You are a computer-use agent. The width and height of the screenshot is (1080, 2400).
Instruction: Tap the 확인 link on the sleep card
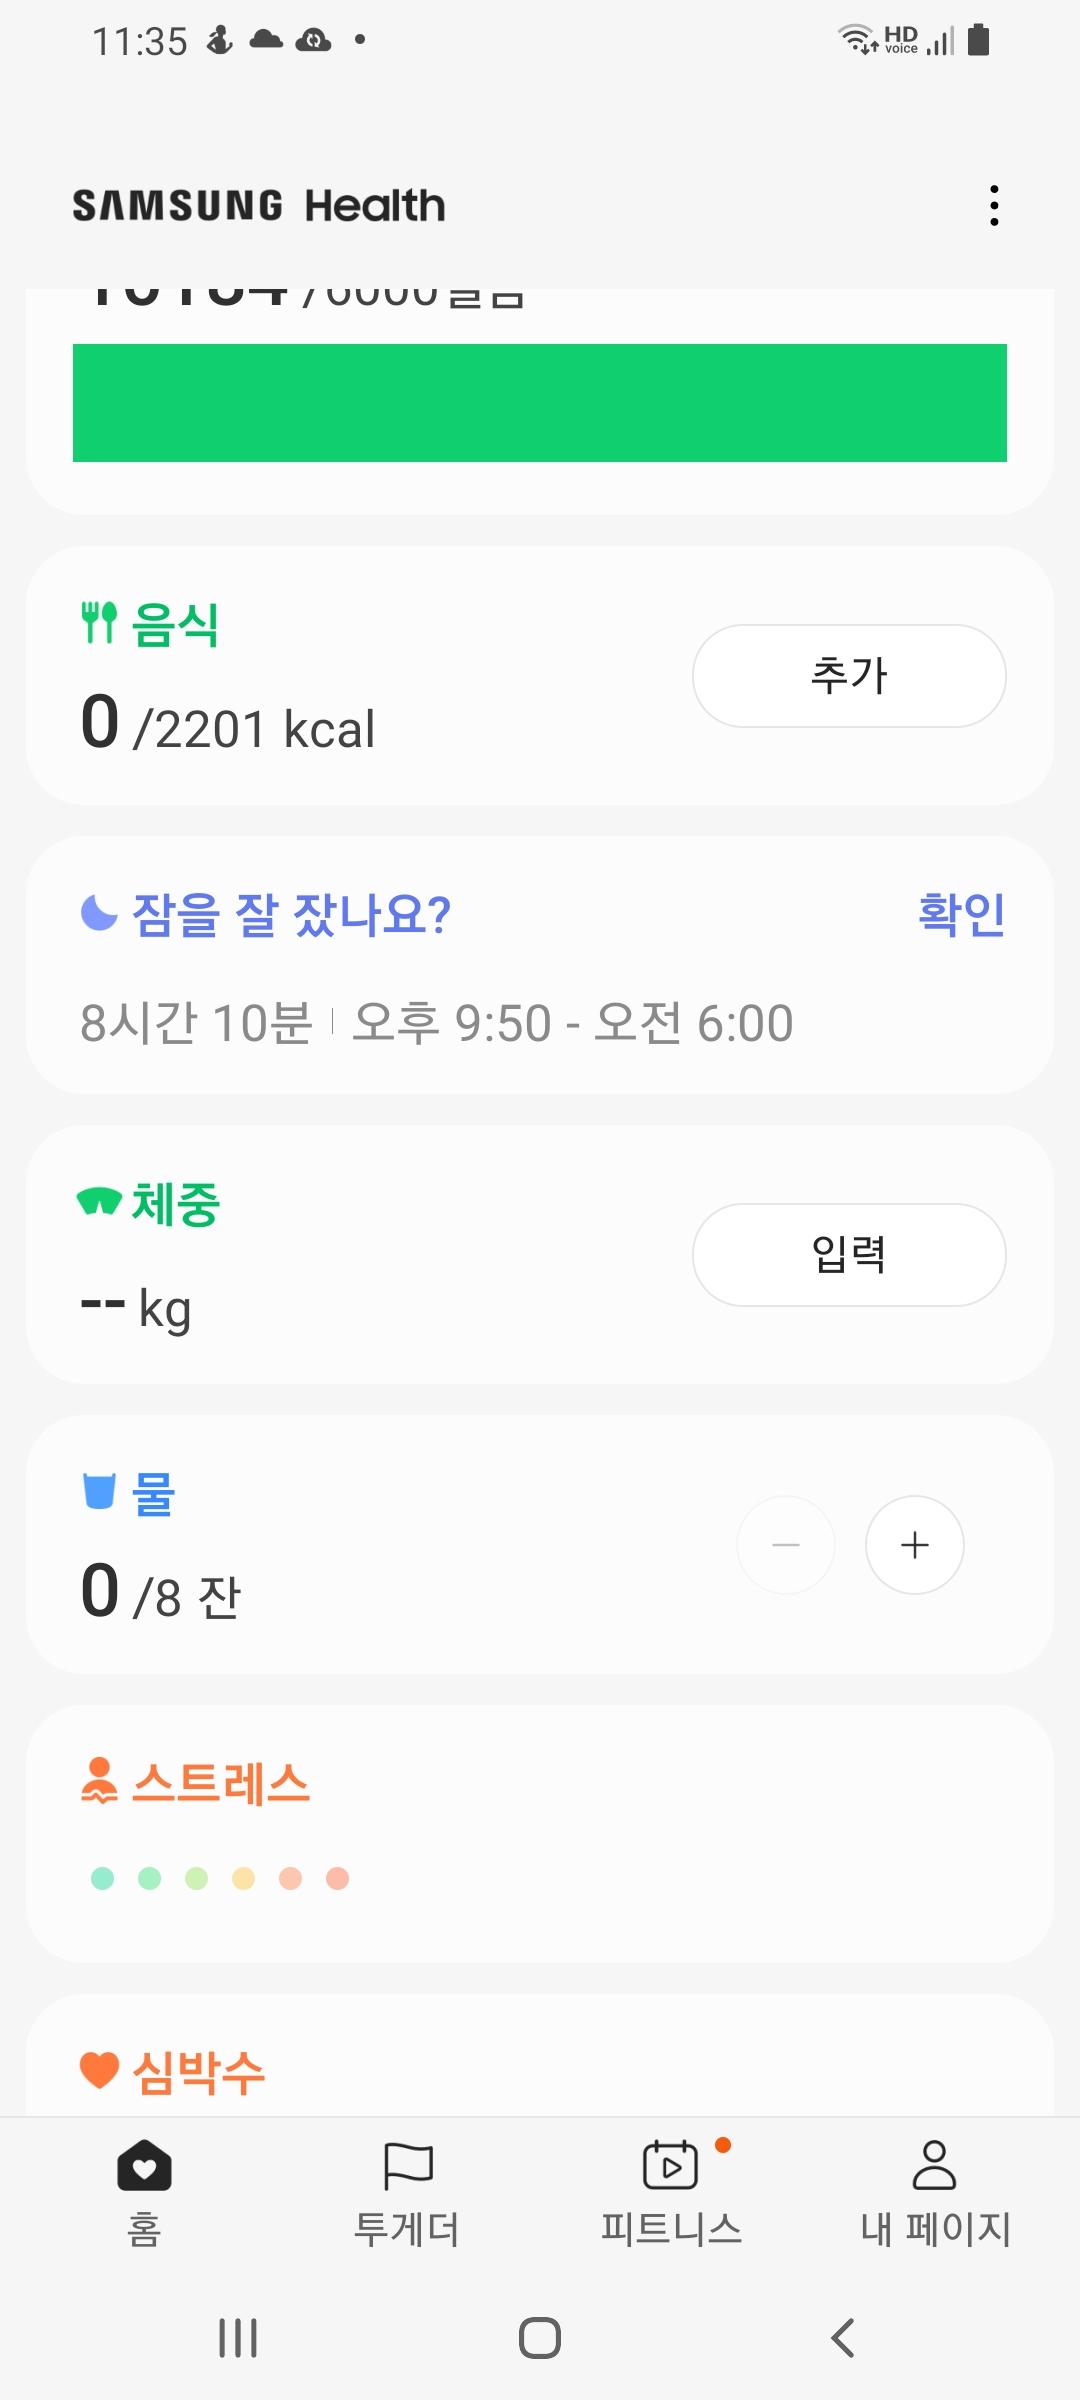coord(961,914)
